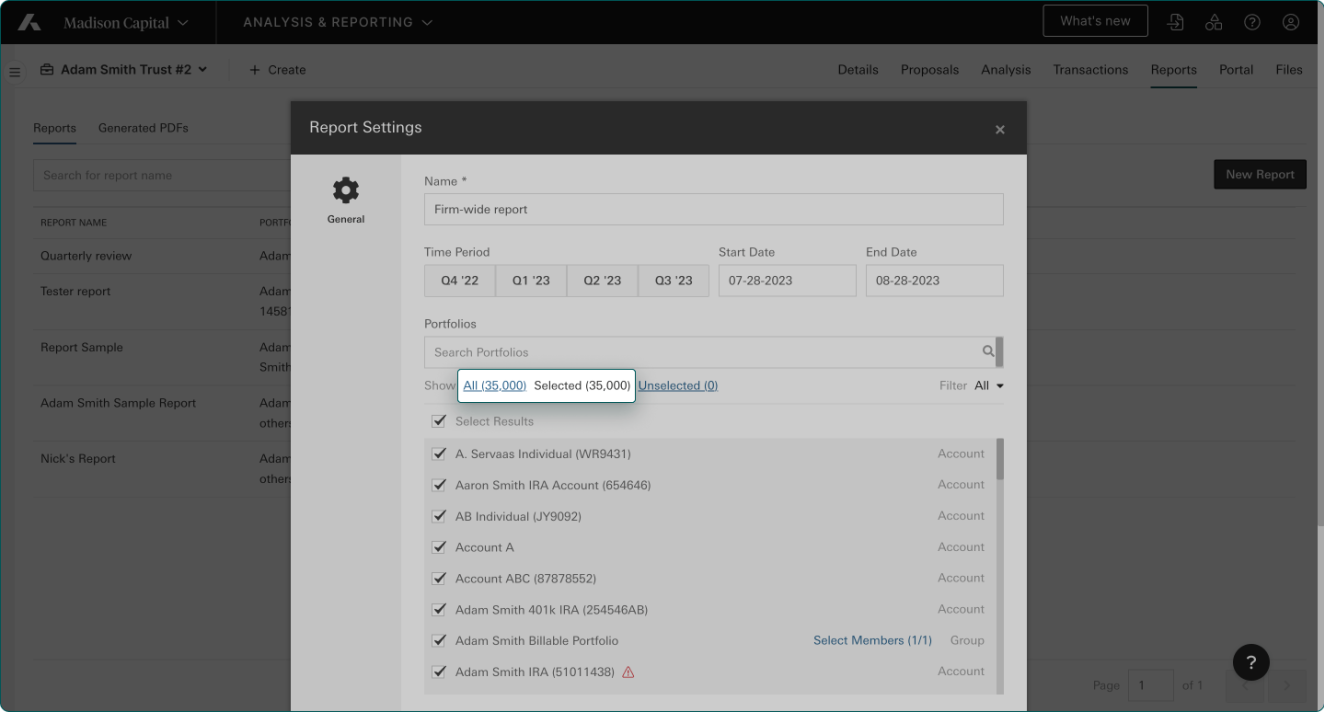Toggle the hamburger sidebar menu icon
Image resolution: width=1324 pixels, height=712 pixels.
[15, 71]
